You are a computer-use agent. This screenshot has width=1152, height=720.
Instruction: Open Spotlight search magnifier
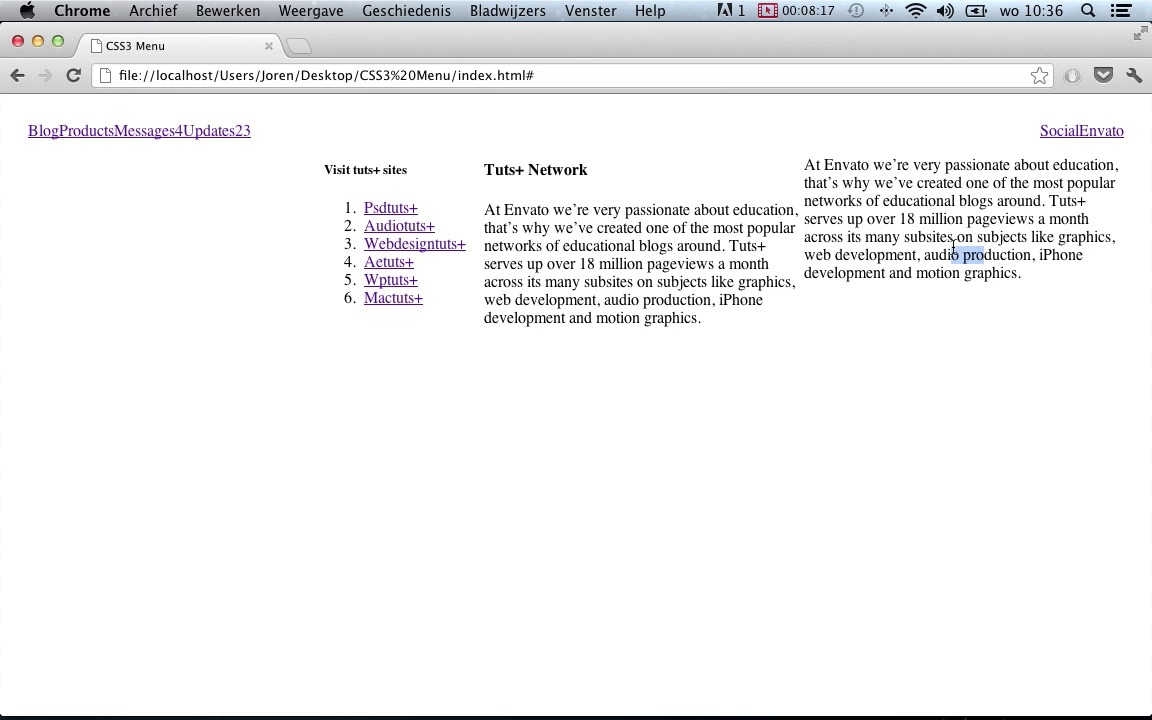click(1088, 10)
